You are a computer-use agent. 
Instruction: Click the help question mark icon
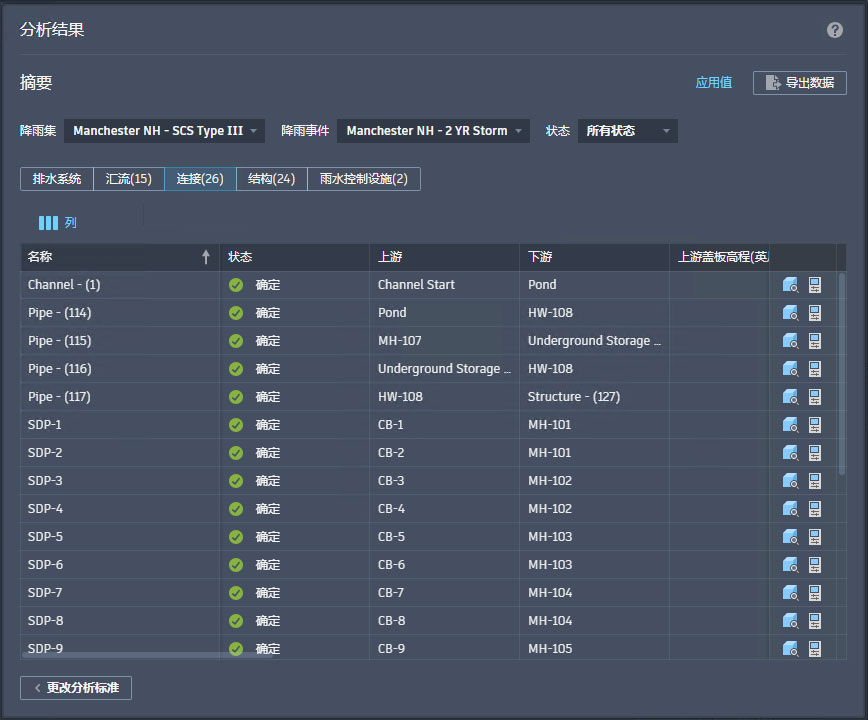coord(835,30)
